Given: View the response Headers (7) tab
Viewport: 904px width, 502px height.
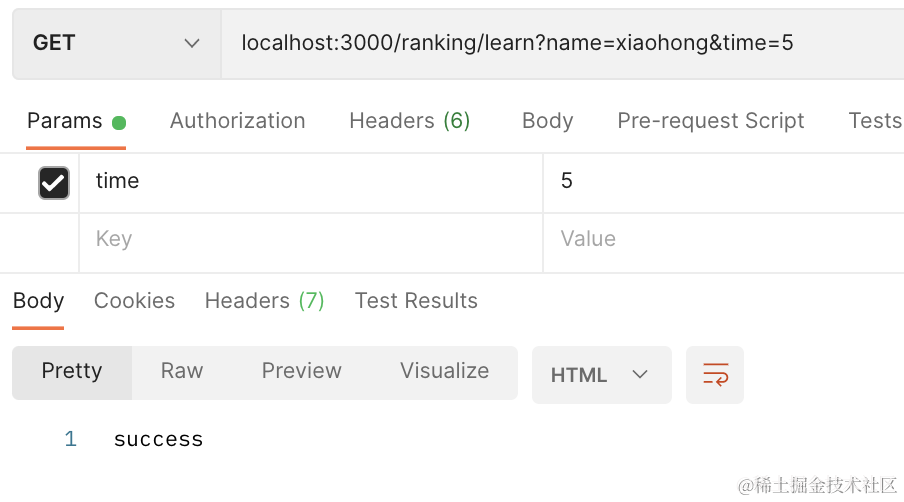Looking at the screenshot, I should pos(264,301).
